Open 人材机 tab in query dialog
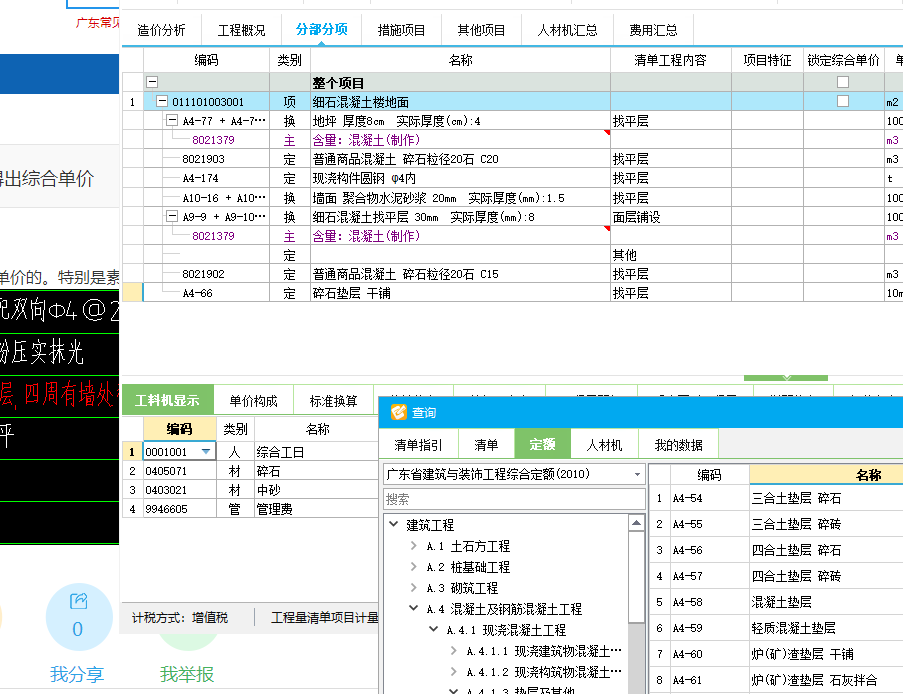 point(604,445)
